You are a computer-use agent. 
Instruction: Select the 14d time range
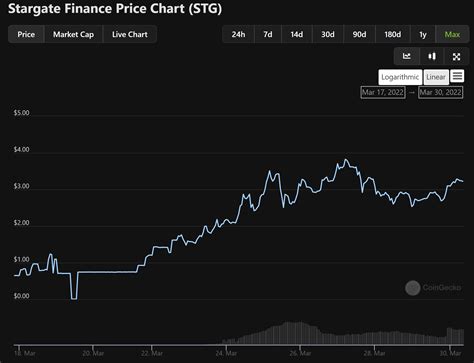click(x=297, y=34)
